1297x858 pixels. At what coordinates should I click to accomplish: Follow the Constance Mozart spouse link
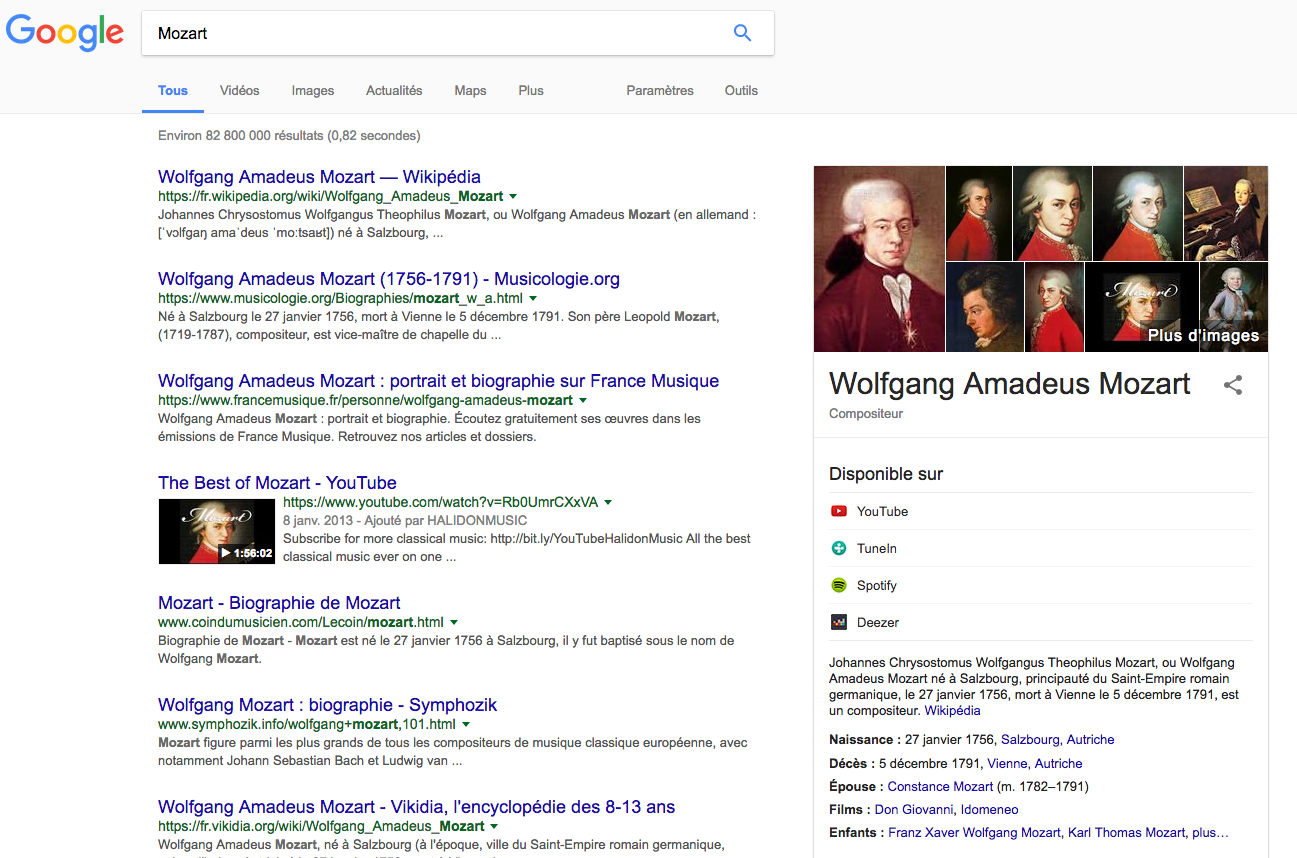[940, 786]
